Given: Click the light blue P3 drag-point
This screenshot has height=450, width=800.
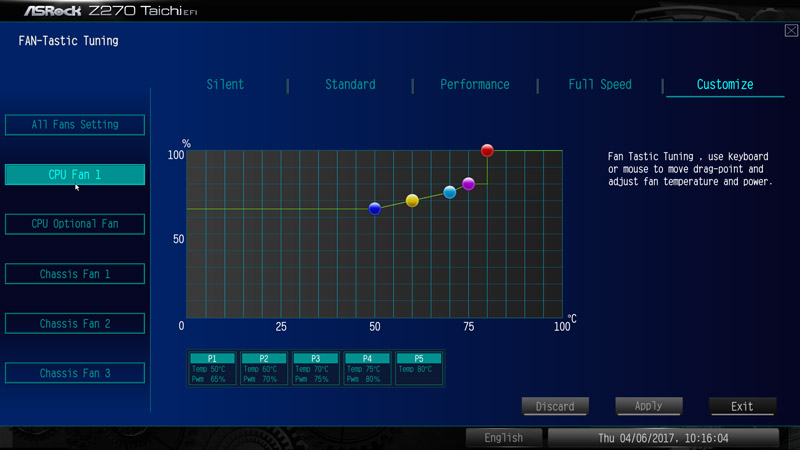Looking at the screenshot, I should [x=449, y=192].
